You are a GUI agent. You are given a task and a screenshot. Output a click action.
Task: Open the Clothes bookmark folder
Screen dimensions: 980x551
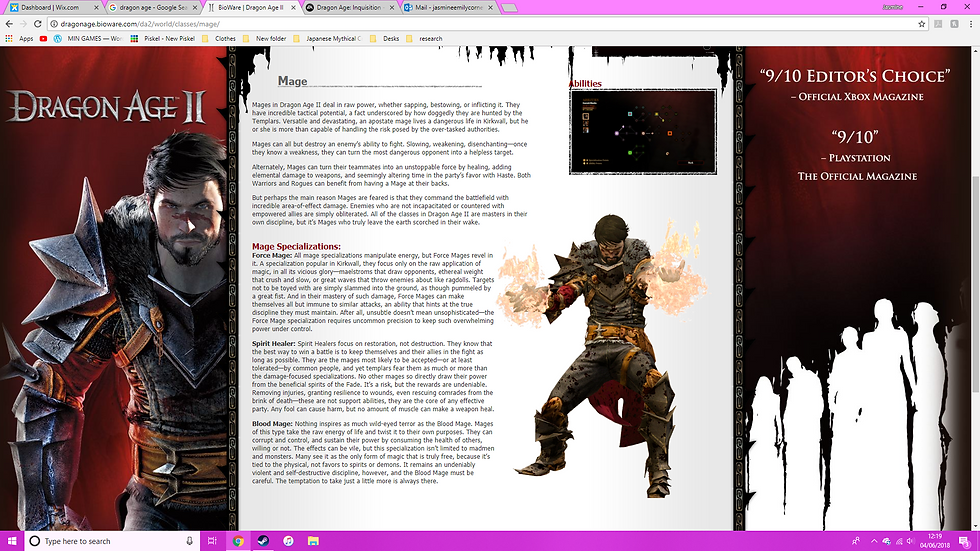tap(219, 38)
